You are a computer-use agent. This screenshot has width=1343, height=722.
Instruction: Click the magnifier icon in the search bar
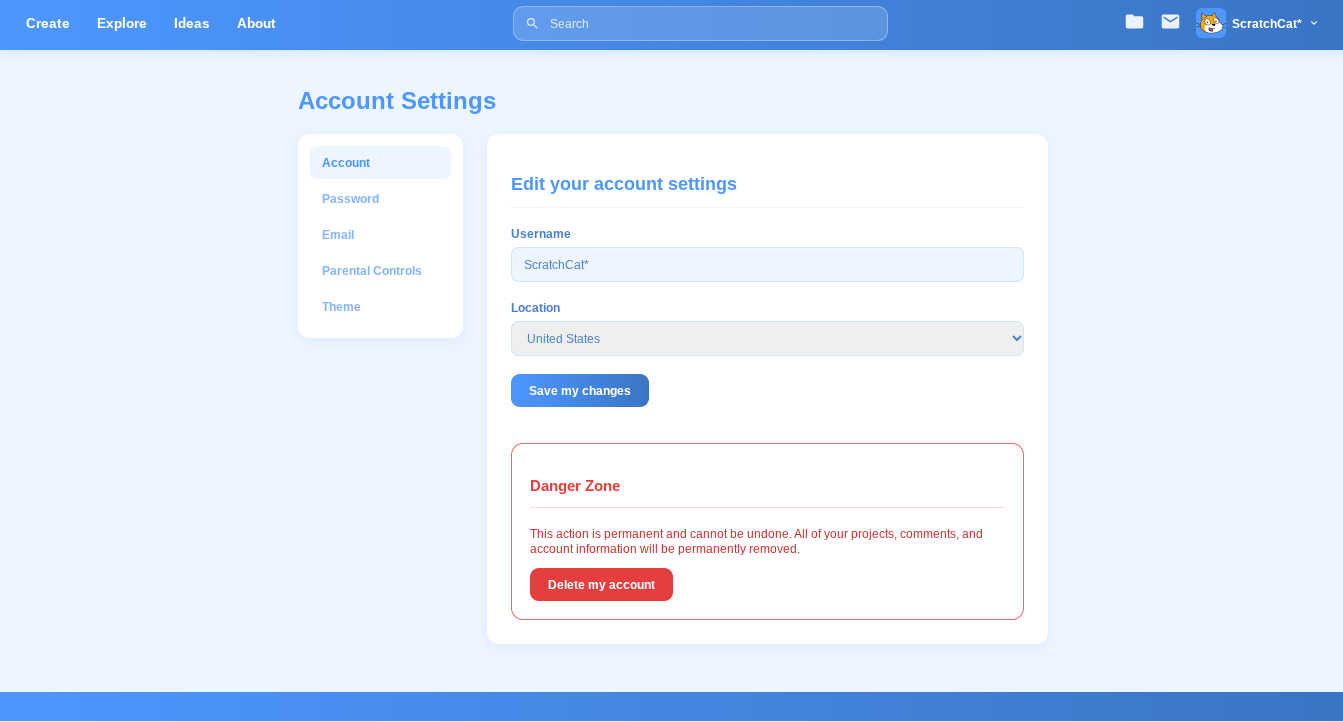pyautogui.click(x=532, y=23)
